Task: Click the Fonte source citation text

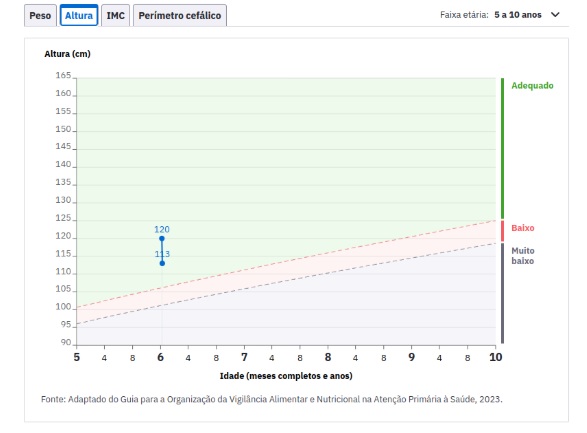Action: point(271,399)
